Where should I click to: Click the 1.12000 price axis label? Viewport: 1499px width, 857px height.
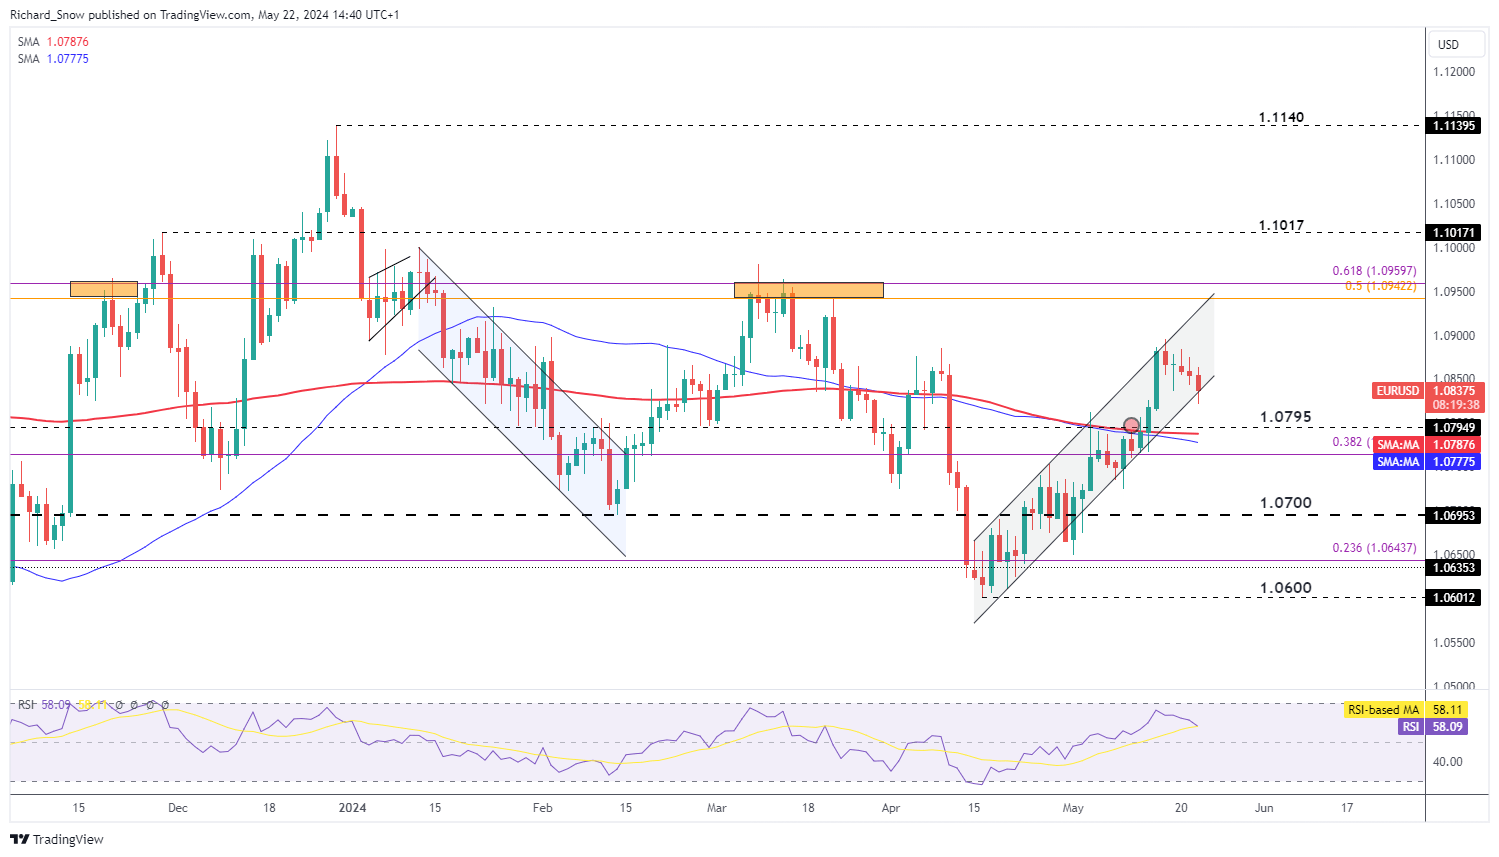pos(1454,72)
